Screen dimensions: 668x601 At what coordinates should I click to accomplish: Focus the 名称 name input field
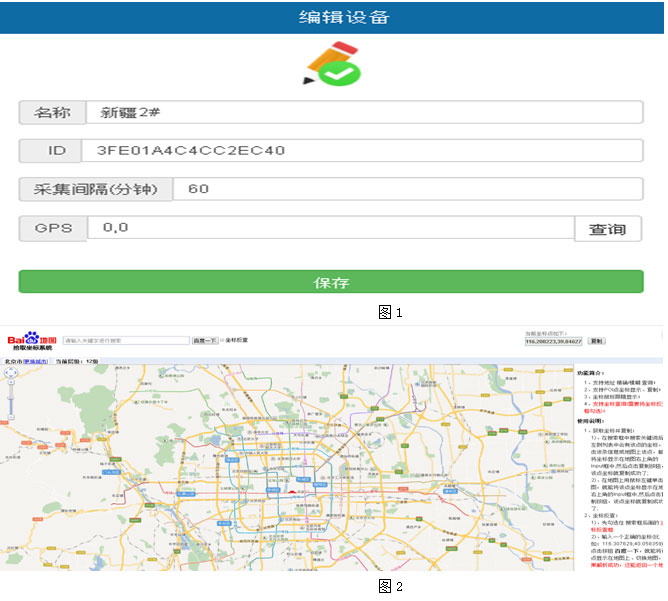tap(364, 112)
